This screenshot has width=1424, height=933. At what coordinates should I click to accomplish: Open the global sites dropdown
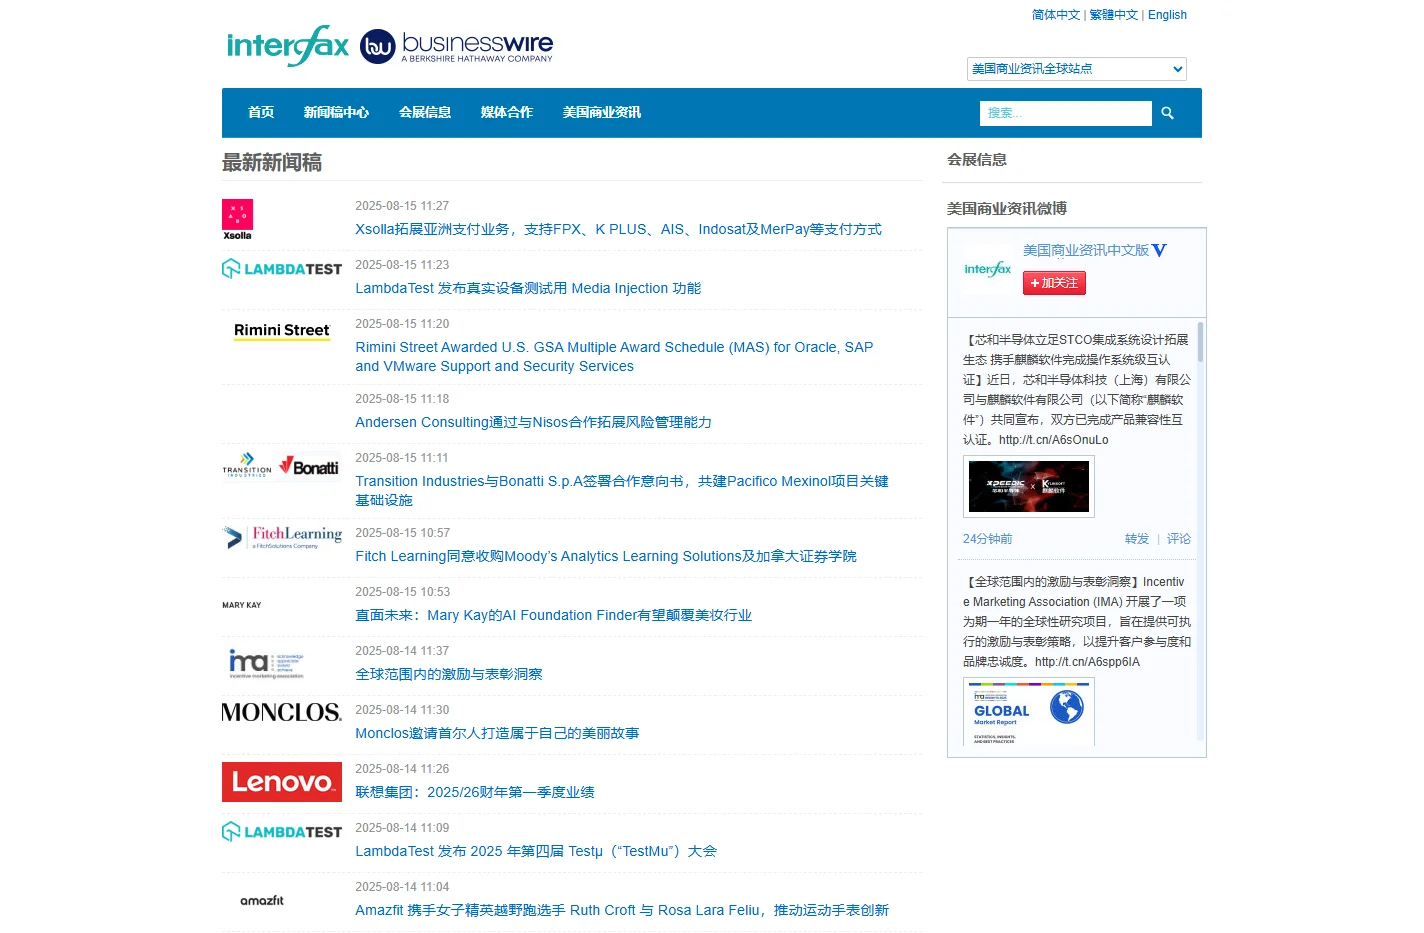tap(1076, 69)
